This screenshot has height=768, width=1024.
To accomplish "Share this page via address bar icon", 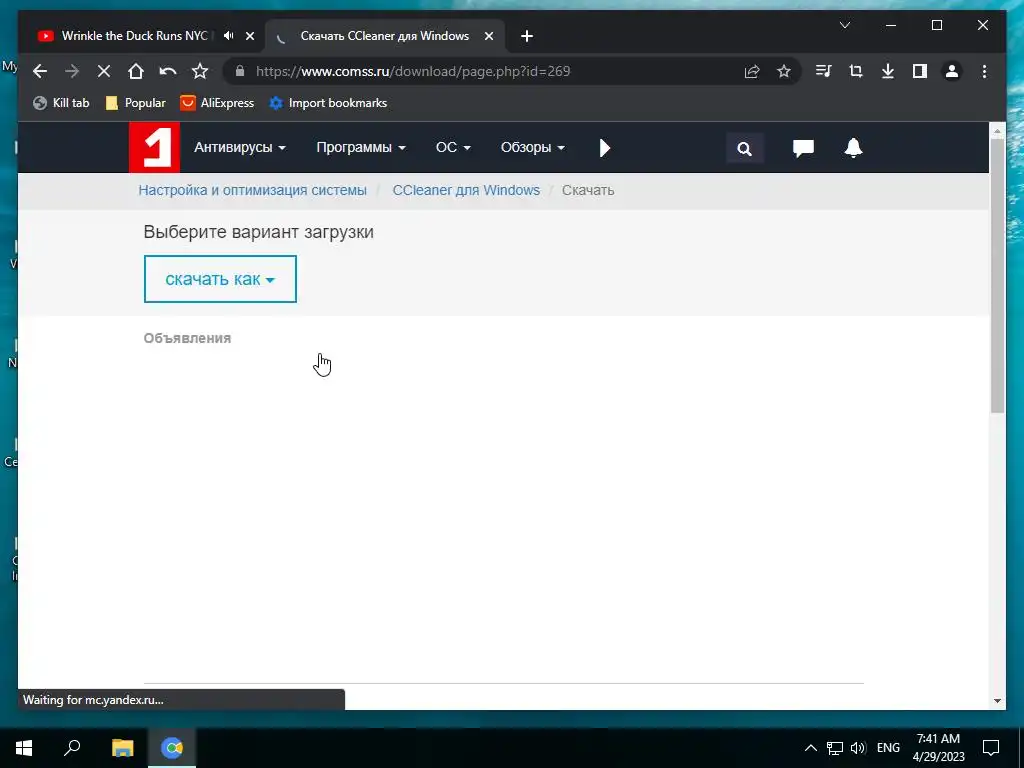I will [752, 71].
